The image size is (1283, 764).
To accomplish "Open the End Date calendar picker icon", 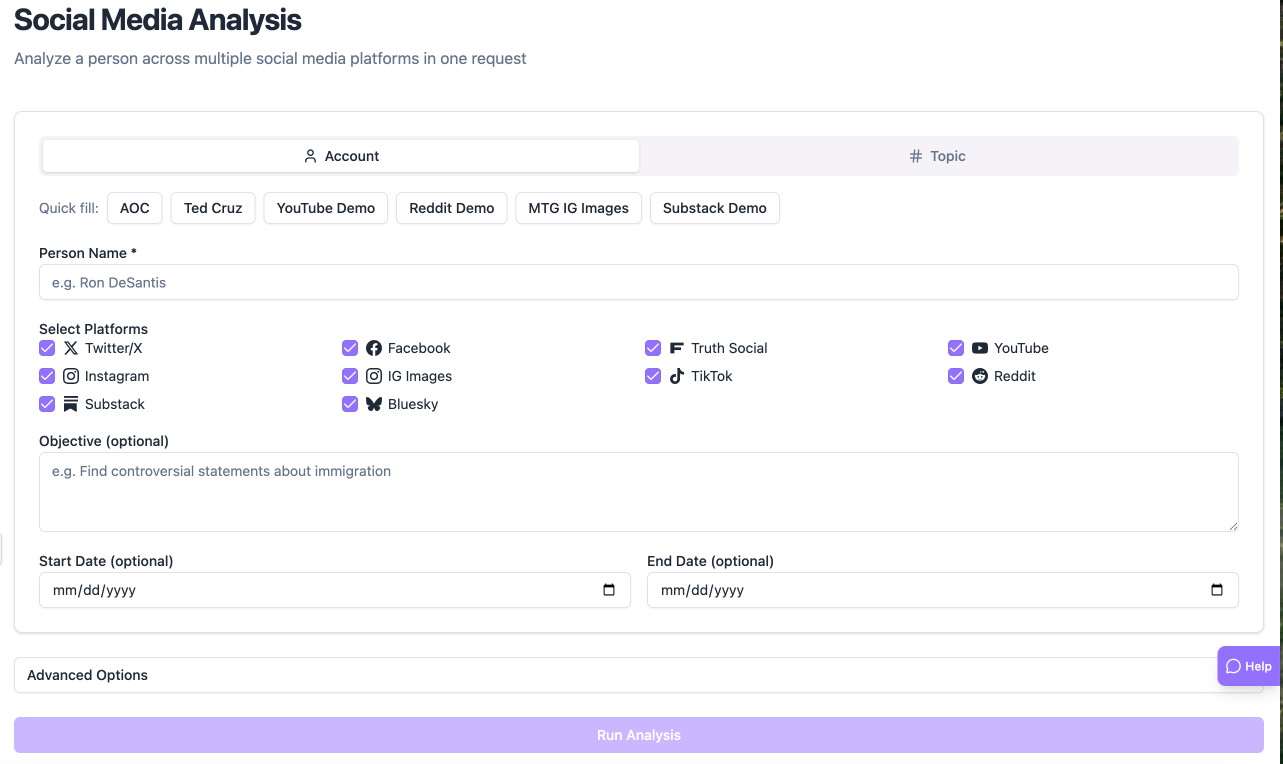I will [x=1217, y=590].
